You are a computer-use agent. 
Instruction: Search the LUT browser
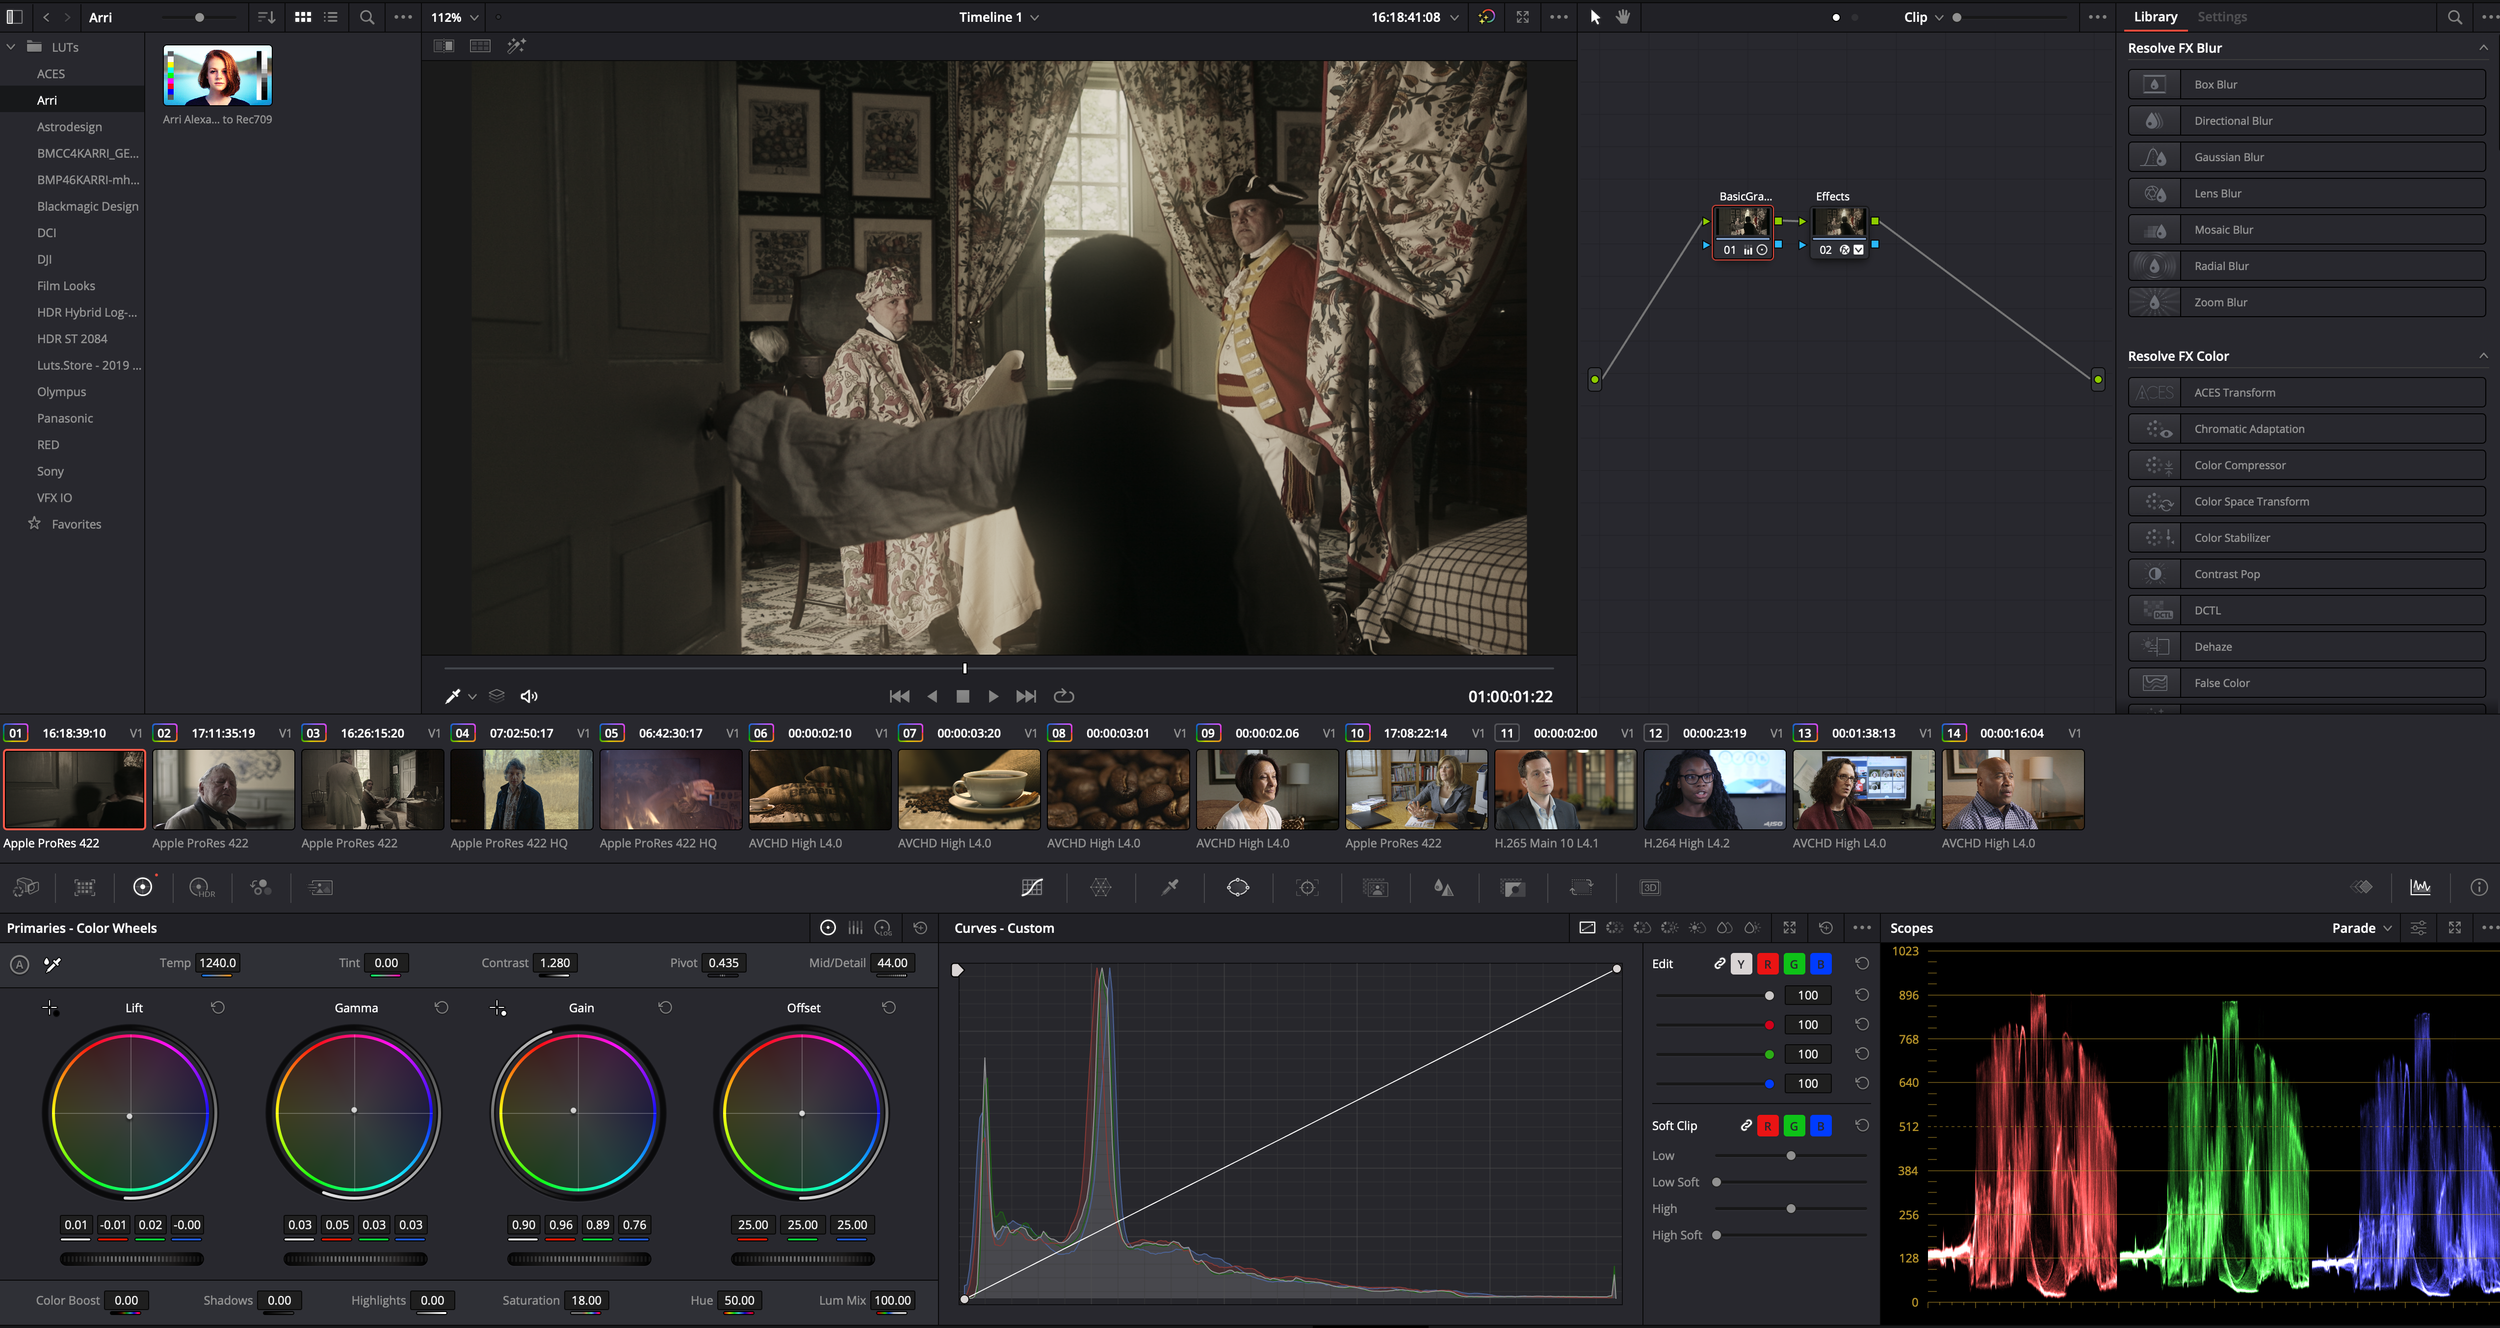(x=367, y=17)
